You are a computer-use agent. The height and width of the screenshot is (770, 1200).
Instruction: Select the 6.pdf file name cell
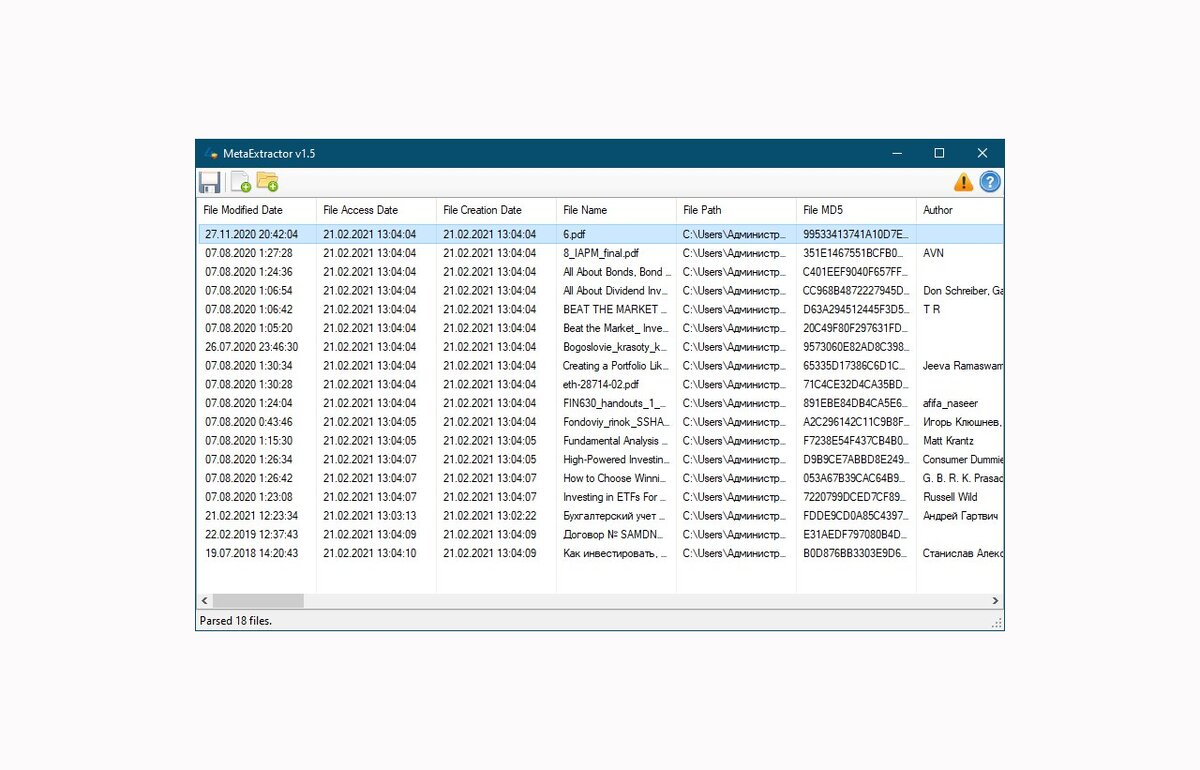[574, 234]
